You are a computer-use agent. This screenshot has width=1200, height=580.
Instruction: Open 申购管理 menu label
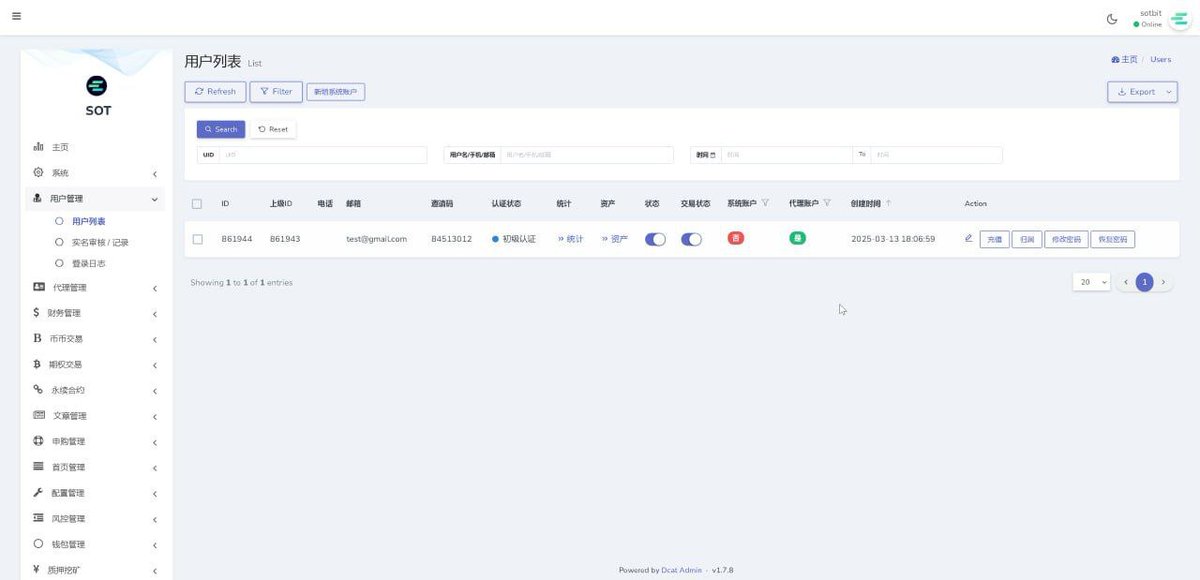(x=69, y=442)
